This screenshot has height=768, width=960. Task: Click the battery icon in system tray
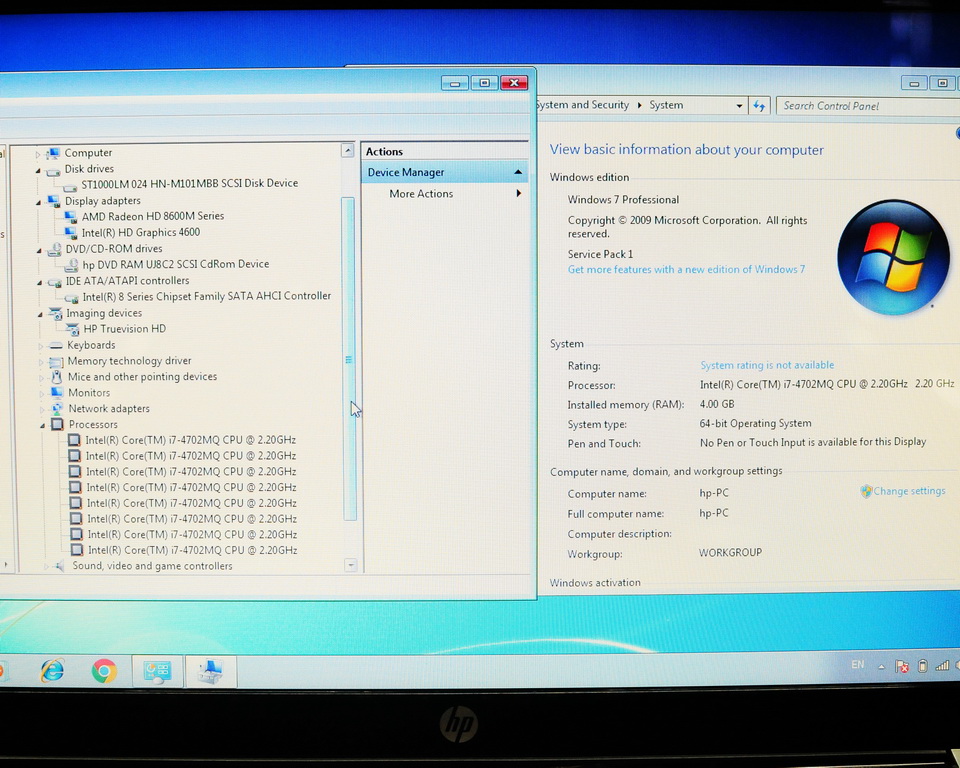tap(923, 666)
